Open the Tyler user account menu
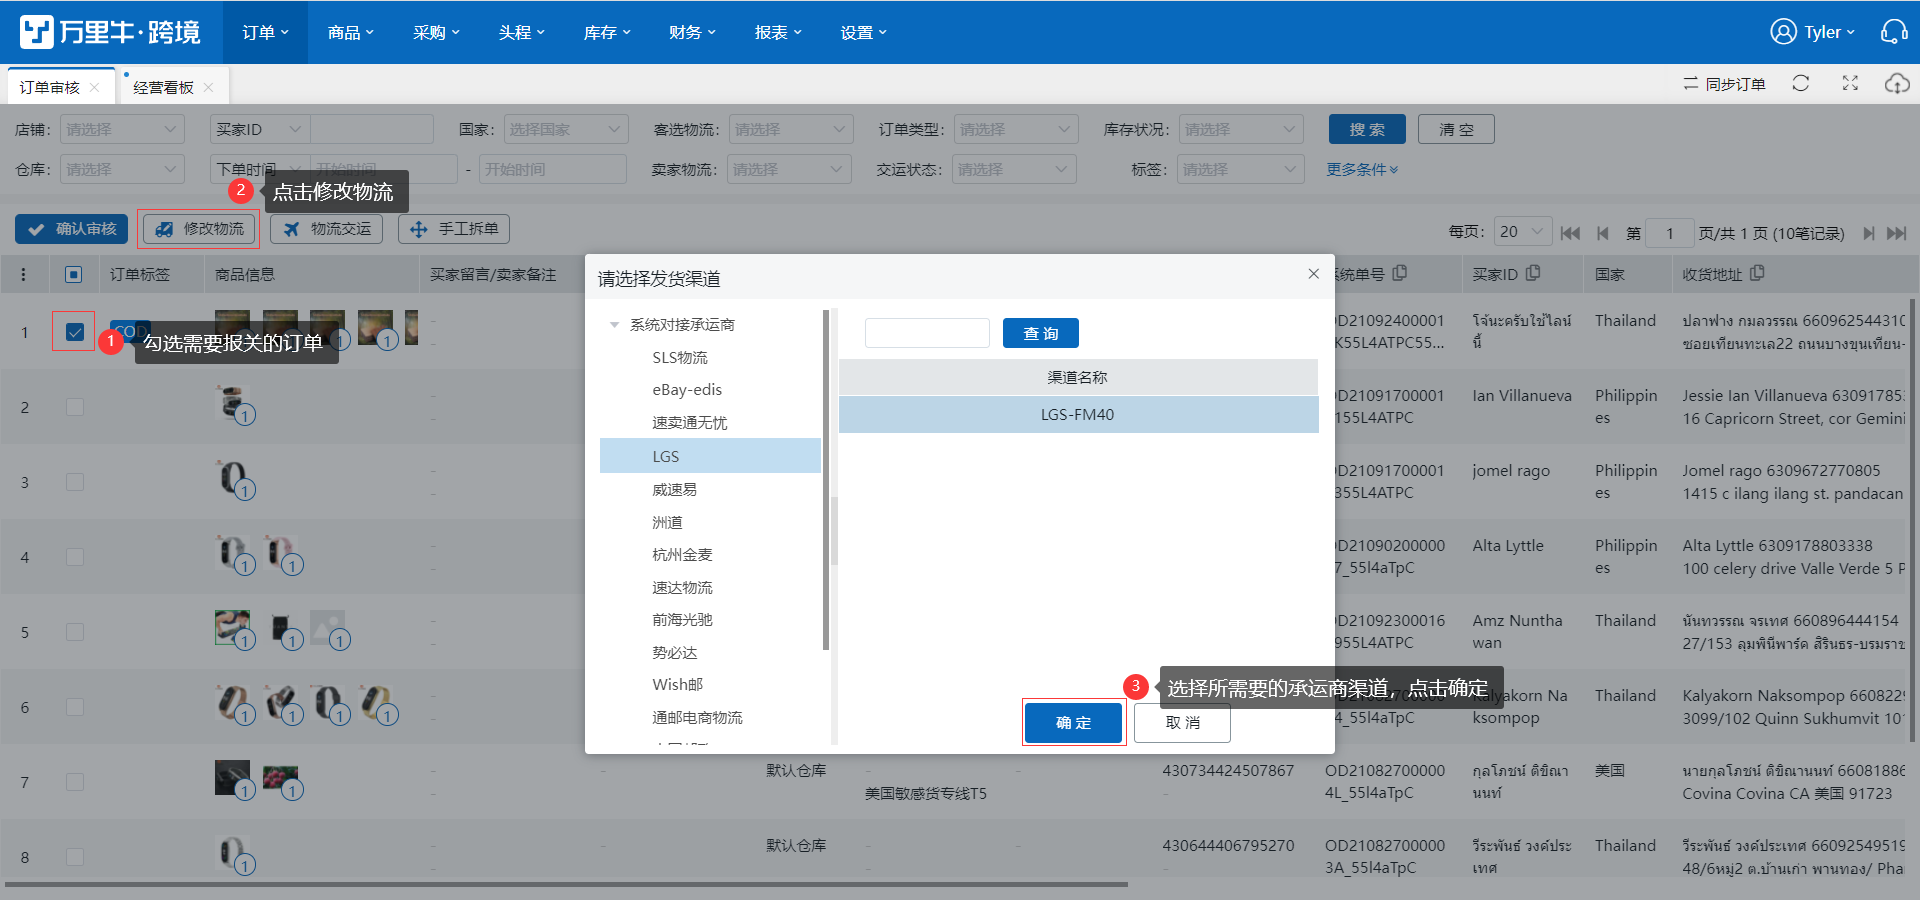1920x900 pixels. (1812, 32)
